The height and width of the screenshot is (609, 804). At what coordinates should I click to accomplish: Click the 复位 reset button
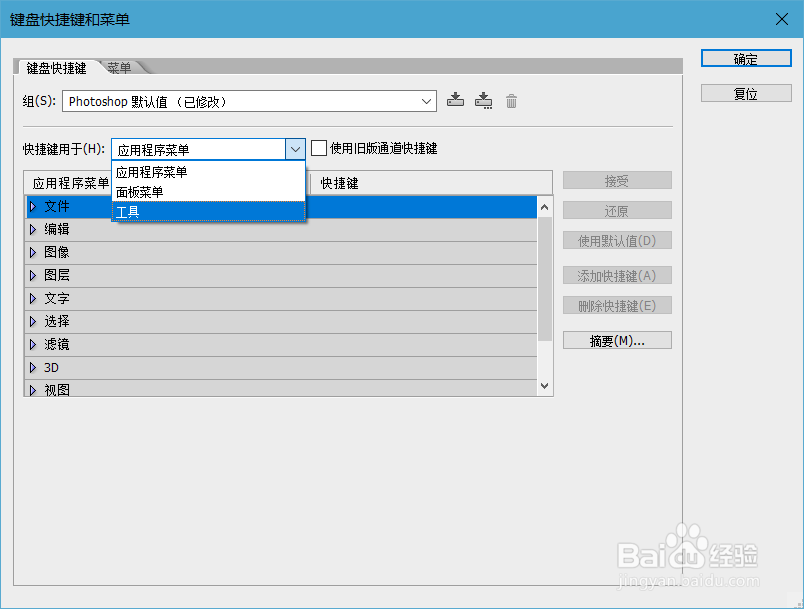(746, 93)
